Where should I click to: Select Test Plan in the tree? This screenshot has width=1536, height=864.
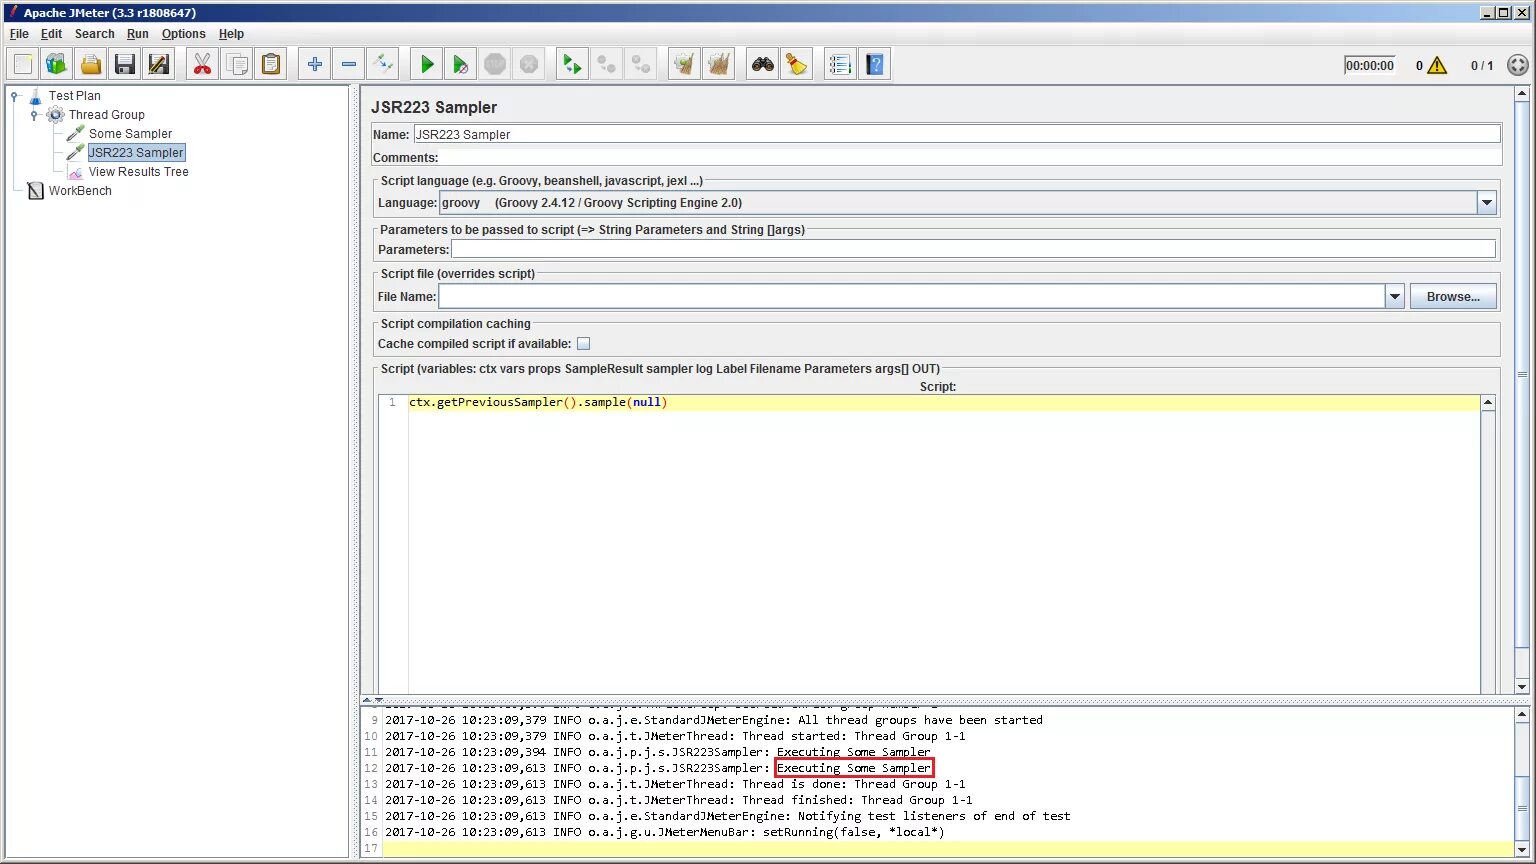[75, 96]
